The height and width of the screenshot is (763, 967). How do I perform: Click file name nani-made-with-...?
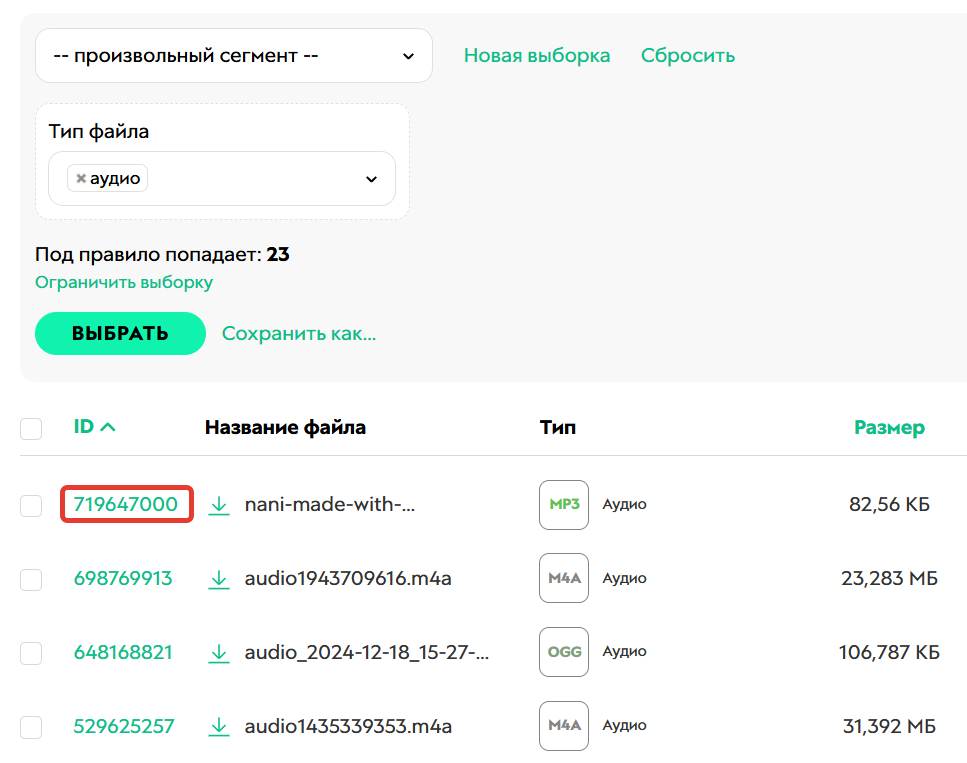(330, 504)
